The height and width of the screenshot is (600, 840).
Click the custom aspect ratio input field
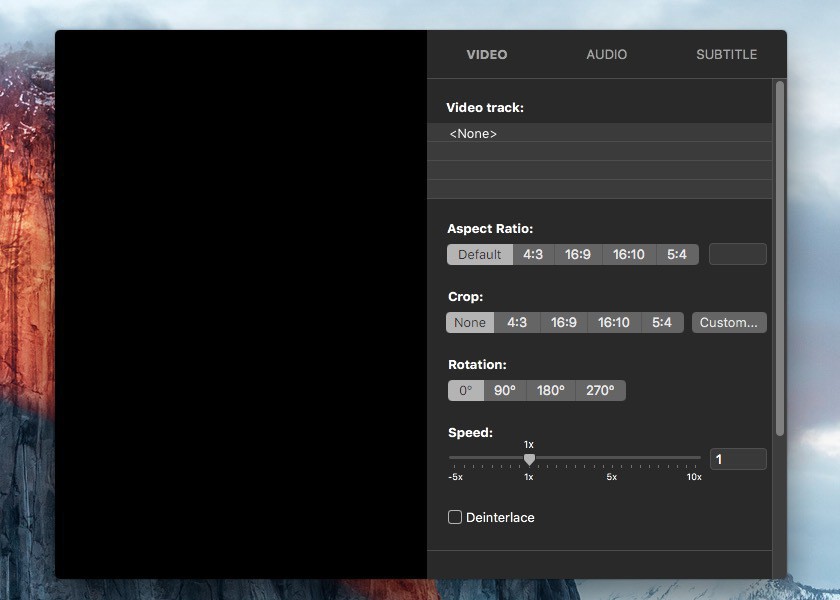coord(737,254)
